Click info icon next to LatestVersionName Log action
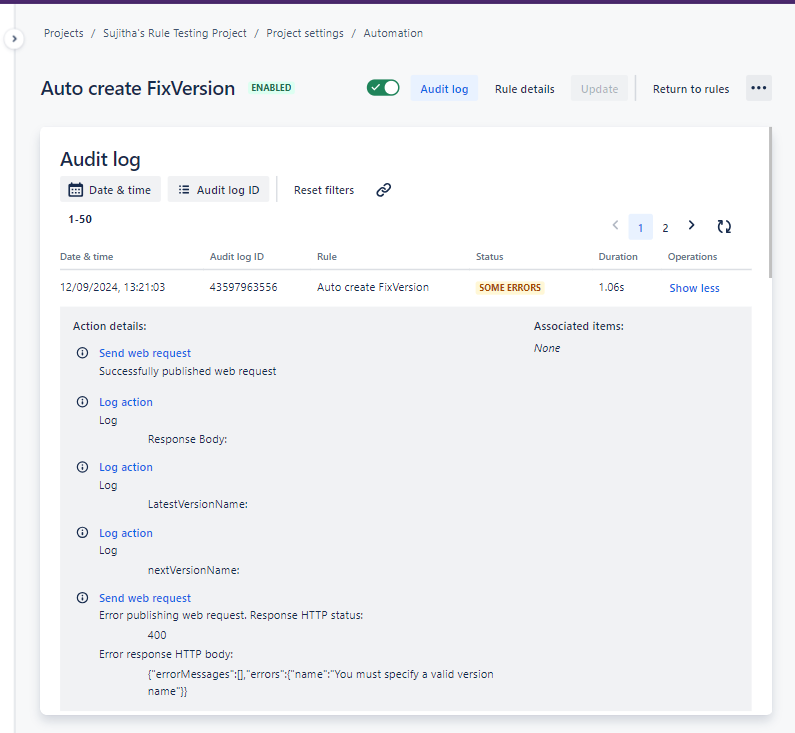The image size is (795, 733). click(82, 467)
